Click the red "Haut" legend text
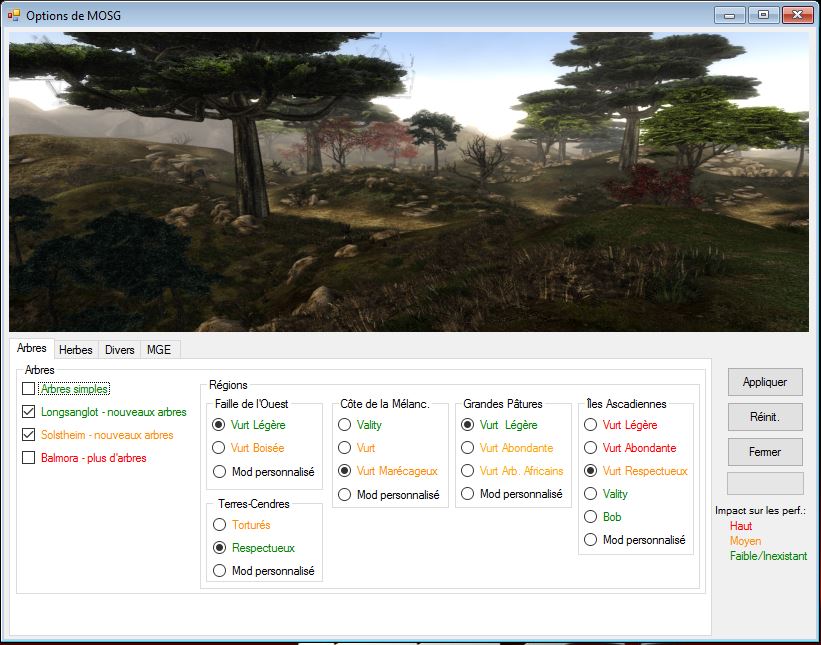The image size is (821, 645). 741,526
